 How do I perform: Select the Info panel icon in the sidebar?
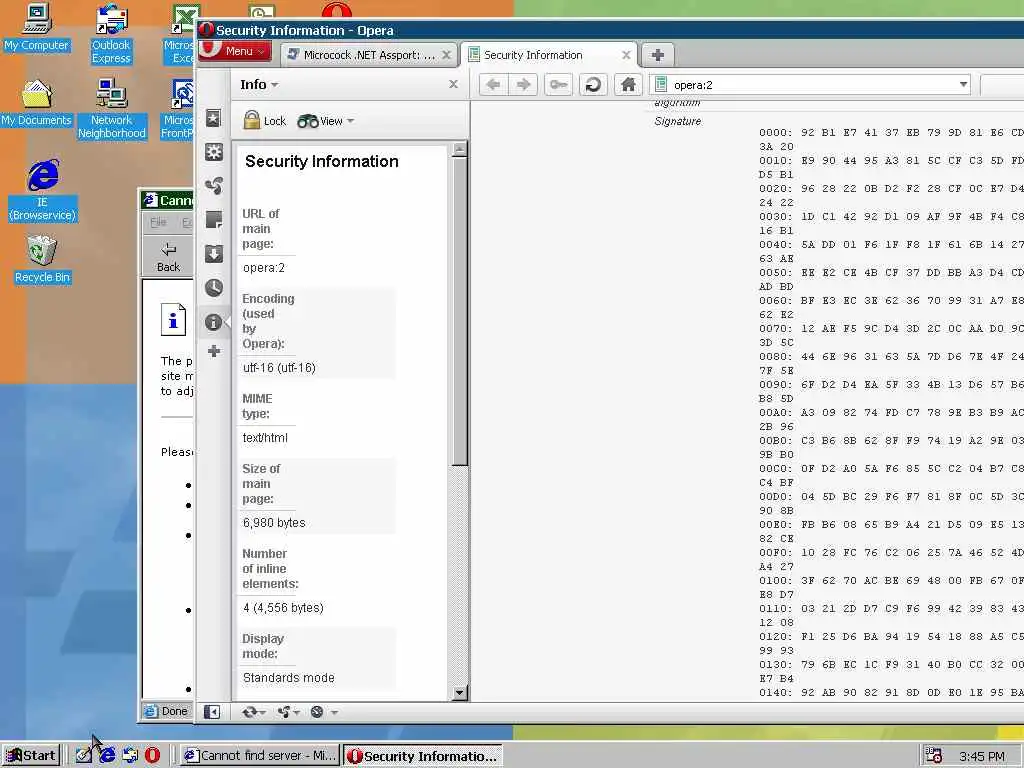tap(214, 322)
